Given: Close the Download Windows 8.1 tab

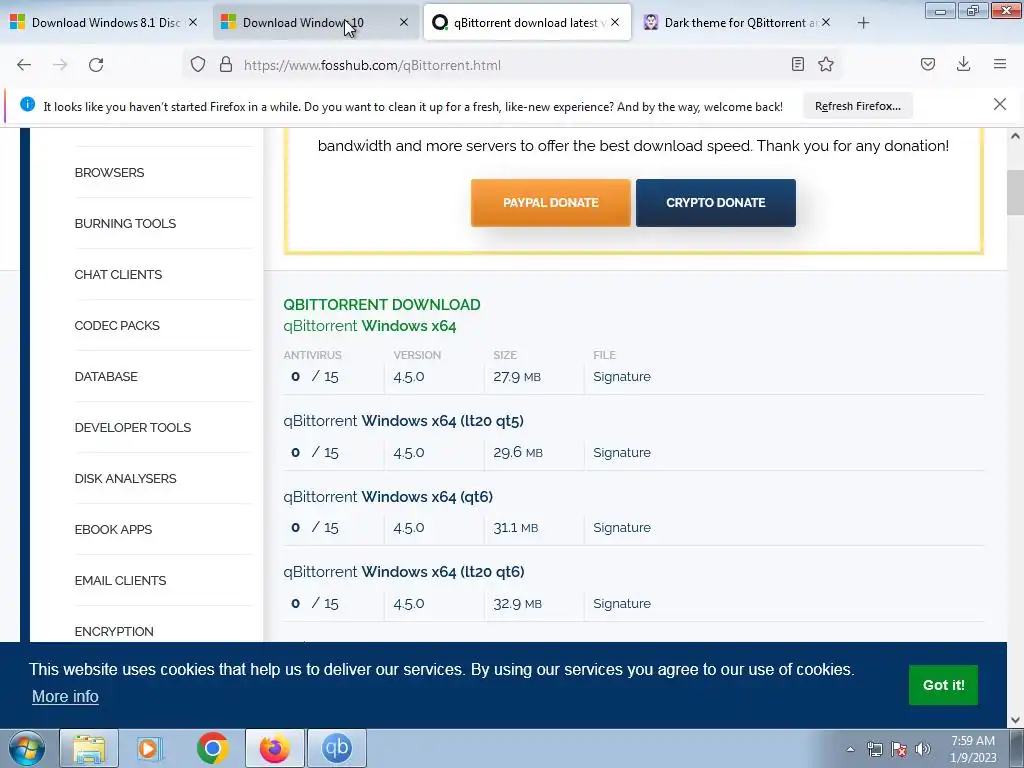Looking at the screenshot, I should coord(193,22).
